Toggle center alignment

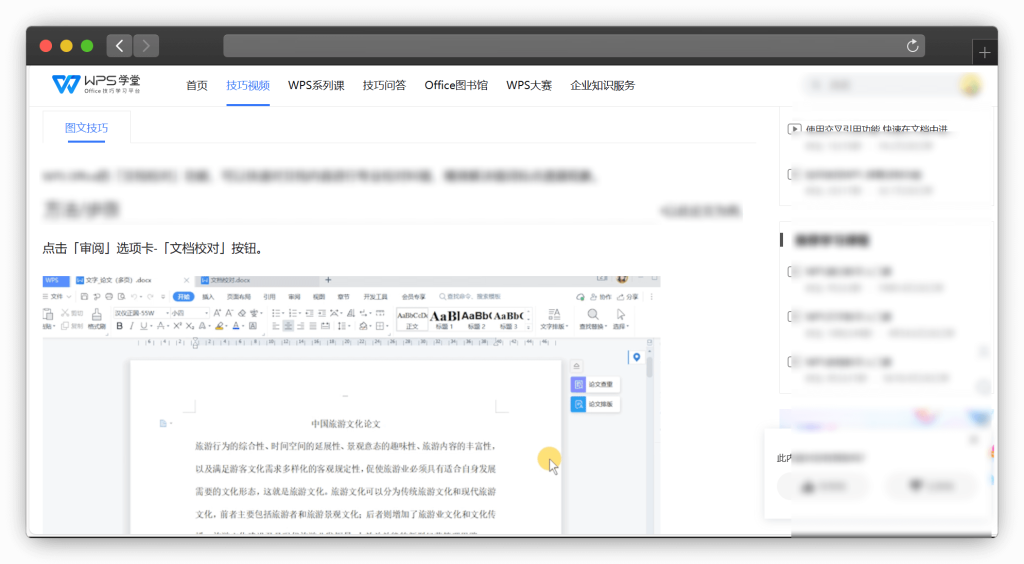click(x=288, y=326)
